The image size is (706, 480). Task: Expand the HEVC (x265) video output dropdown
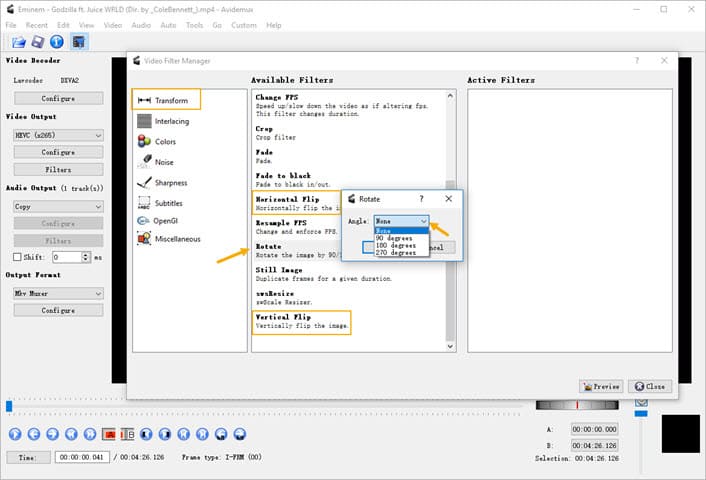56,135
